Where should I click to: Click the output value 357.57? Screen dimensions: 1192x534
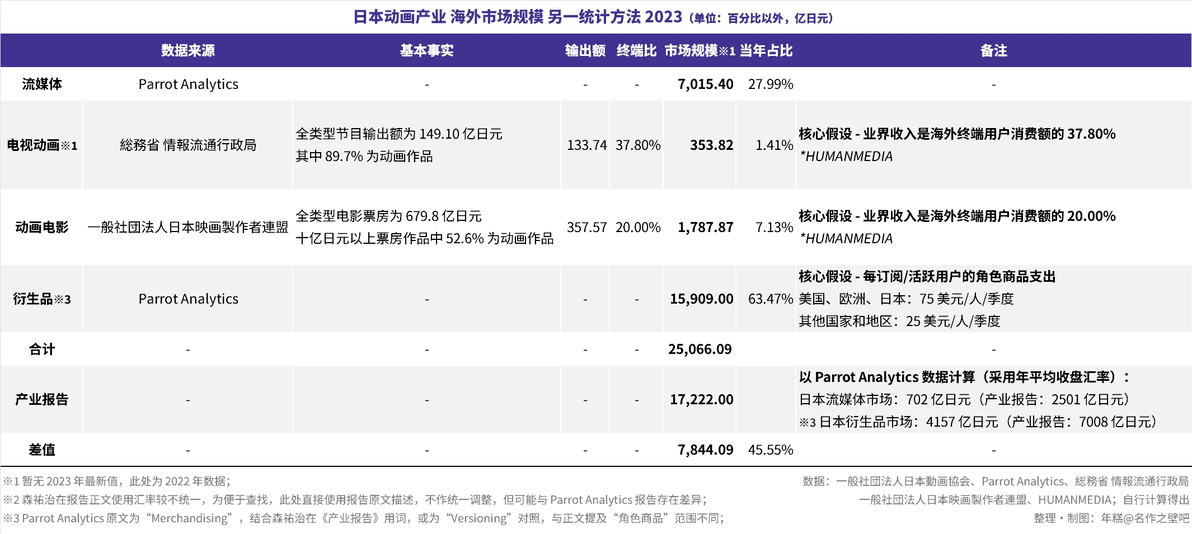(587, 227)
